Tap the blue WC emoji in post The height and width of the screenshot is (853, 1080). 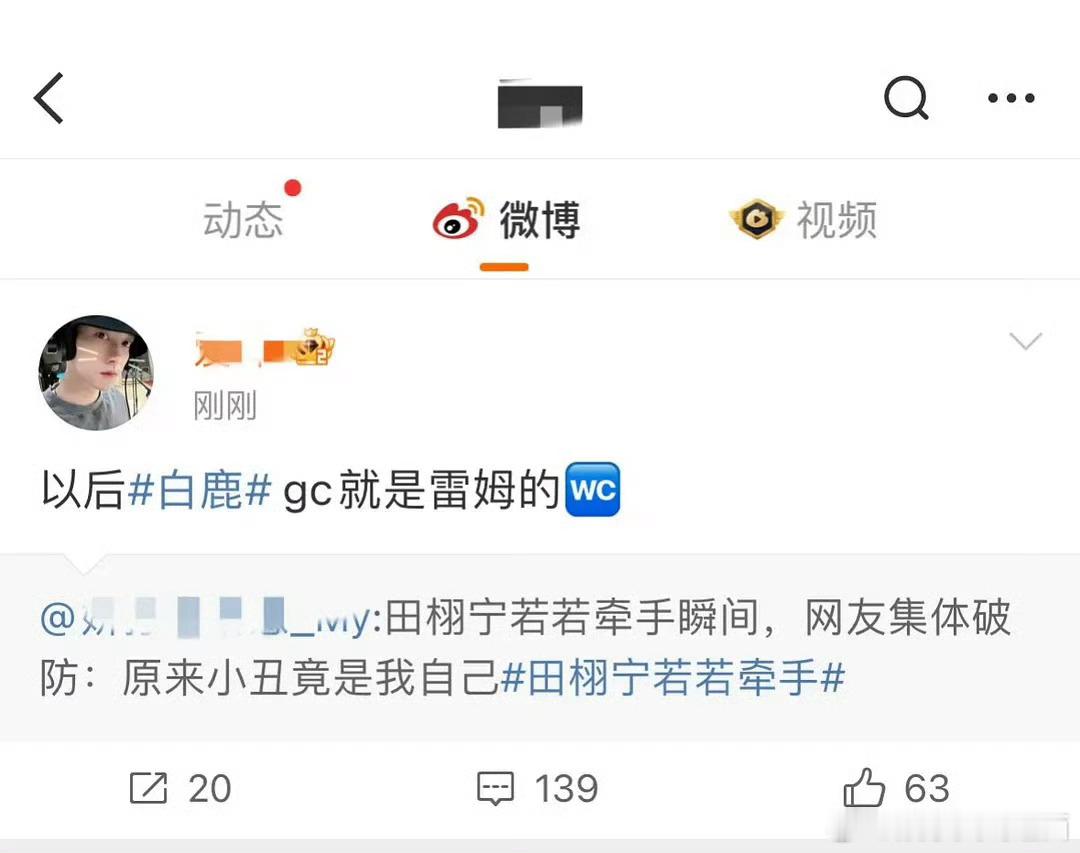click(x=592, y=489)
